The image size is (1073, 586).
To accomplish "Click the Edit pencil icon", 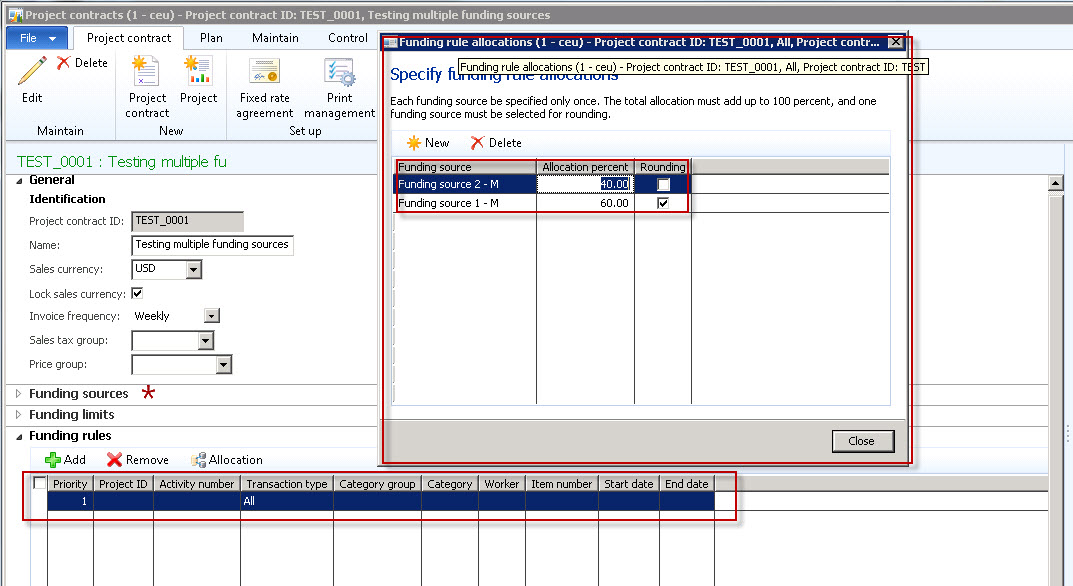I will [32, 72].
